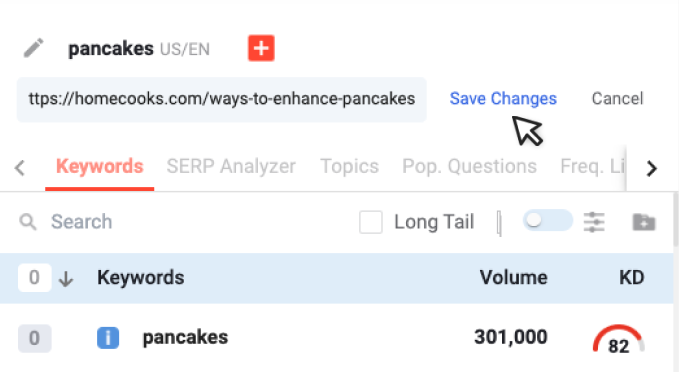Screen dimensions: 679x372
Task: Select the Pop. Questions tab
Action: (469, 166)
